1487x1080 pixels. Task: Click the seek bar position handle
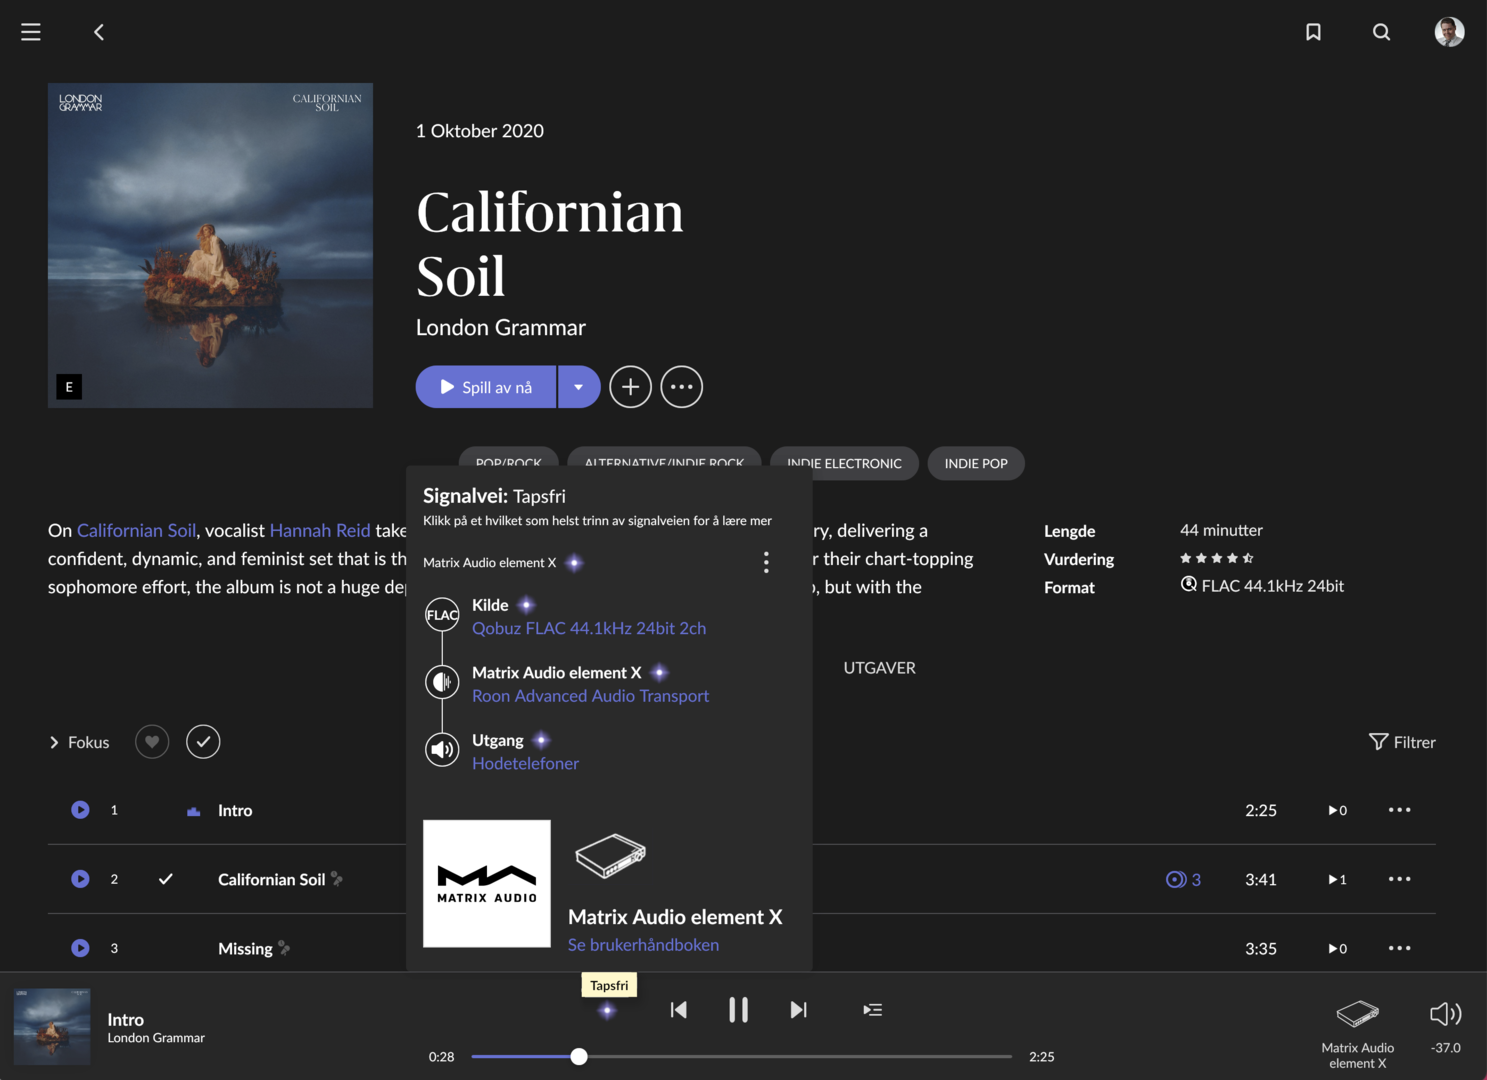click(579, 1056)
